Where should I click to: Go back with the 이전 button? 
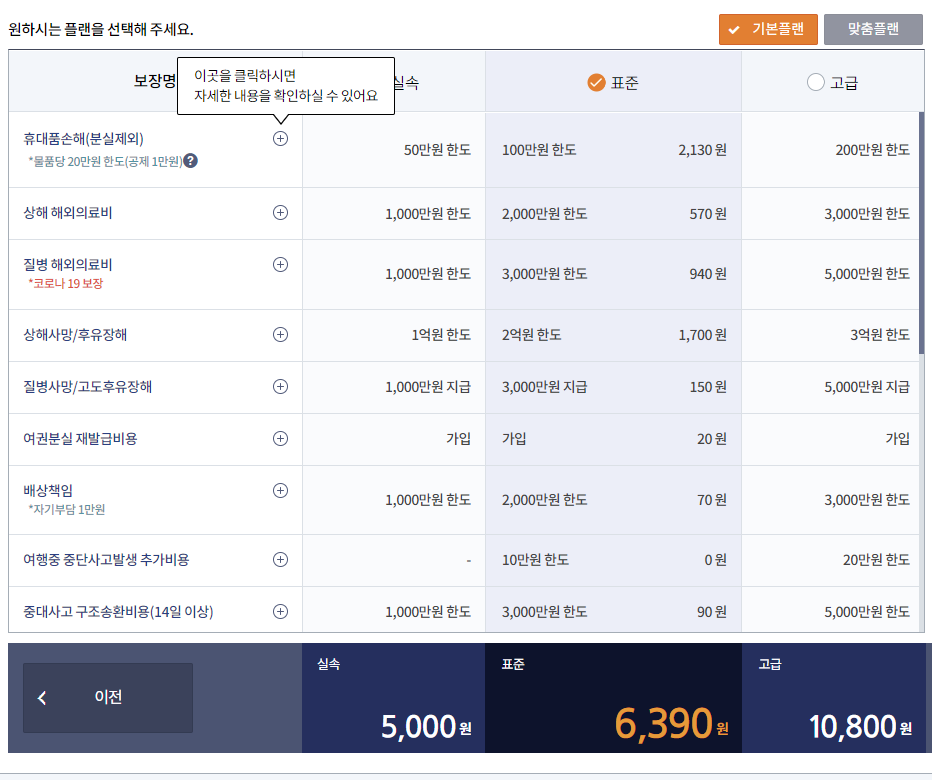click(108, 697)
